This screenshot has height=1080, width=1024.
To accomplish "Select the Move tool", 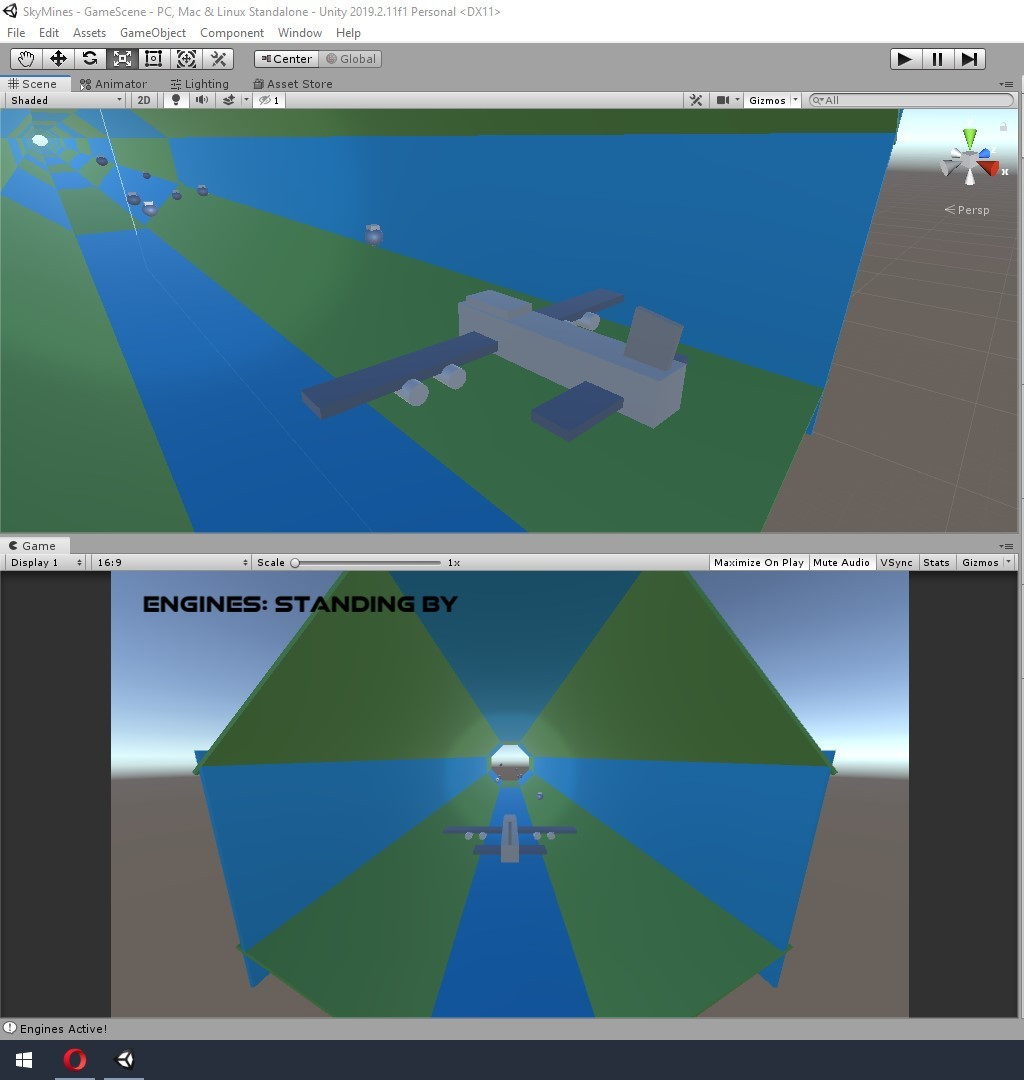I will click(58, 59).
